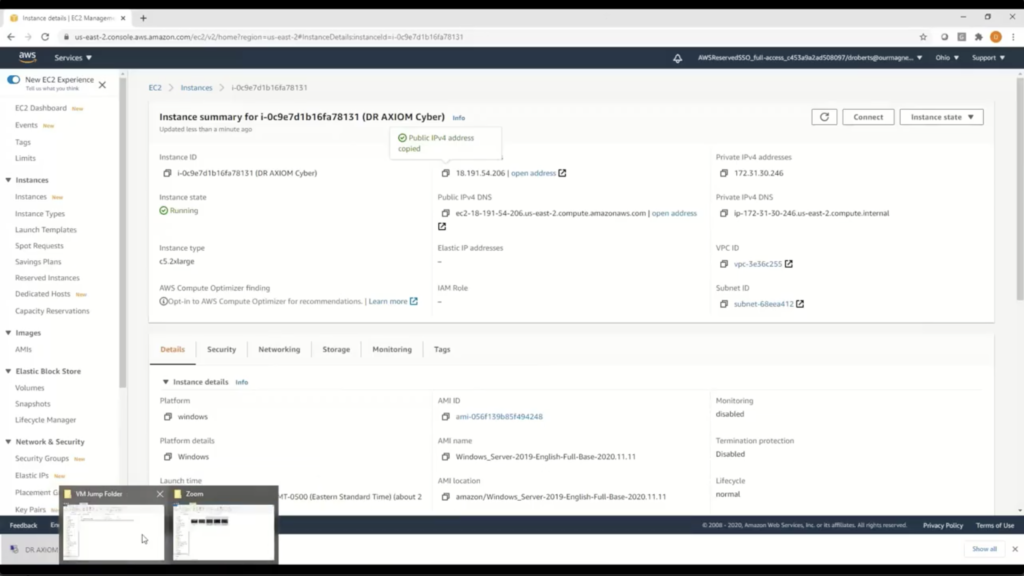The image size is (1024, 576).
Task: Switch to the Tags tab
Action: click(x=442, y=349)
